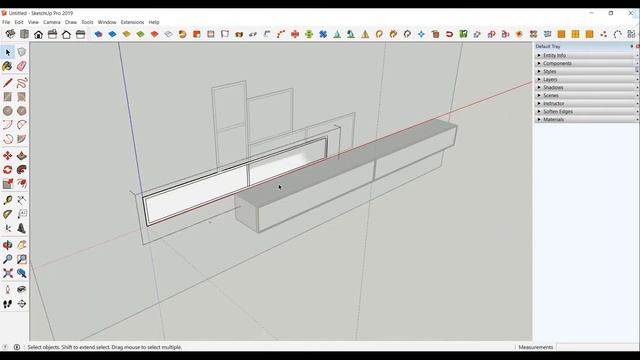Open the File menu
The image size is (640, 360).
point(6,22)
